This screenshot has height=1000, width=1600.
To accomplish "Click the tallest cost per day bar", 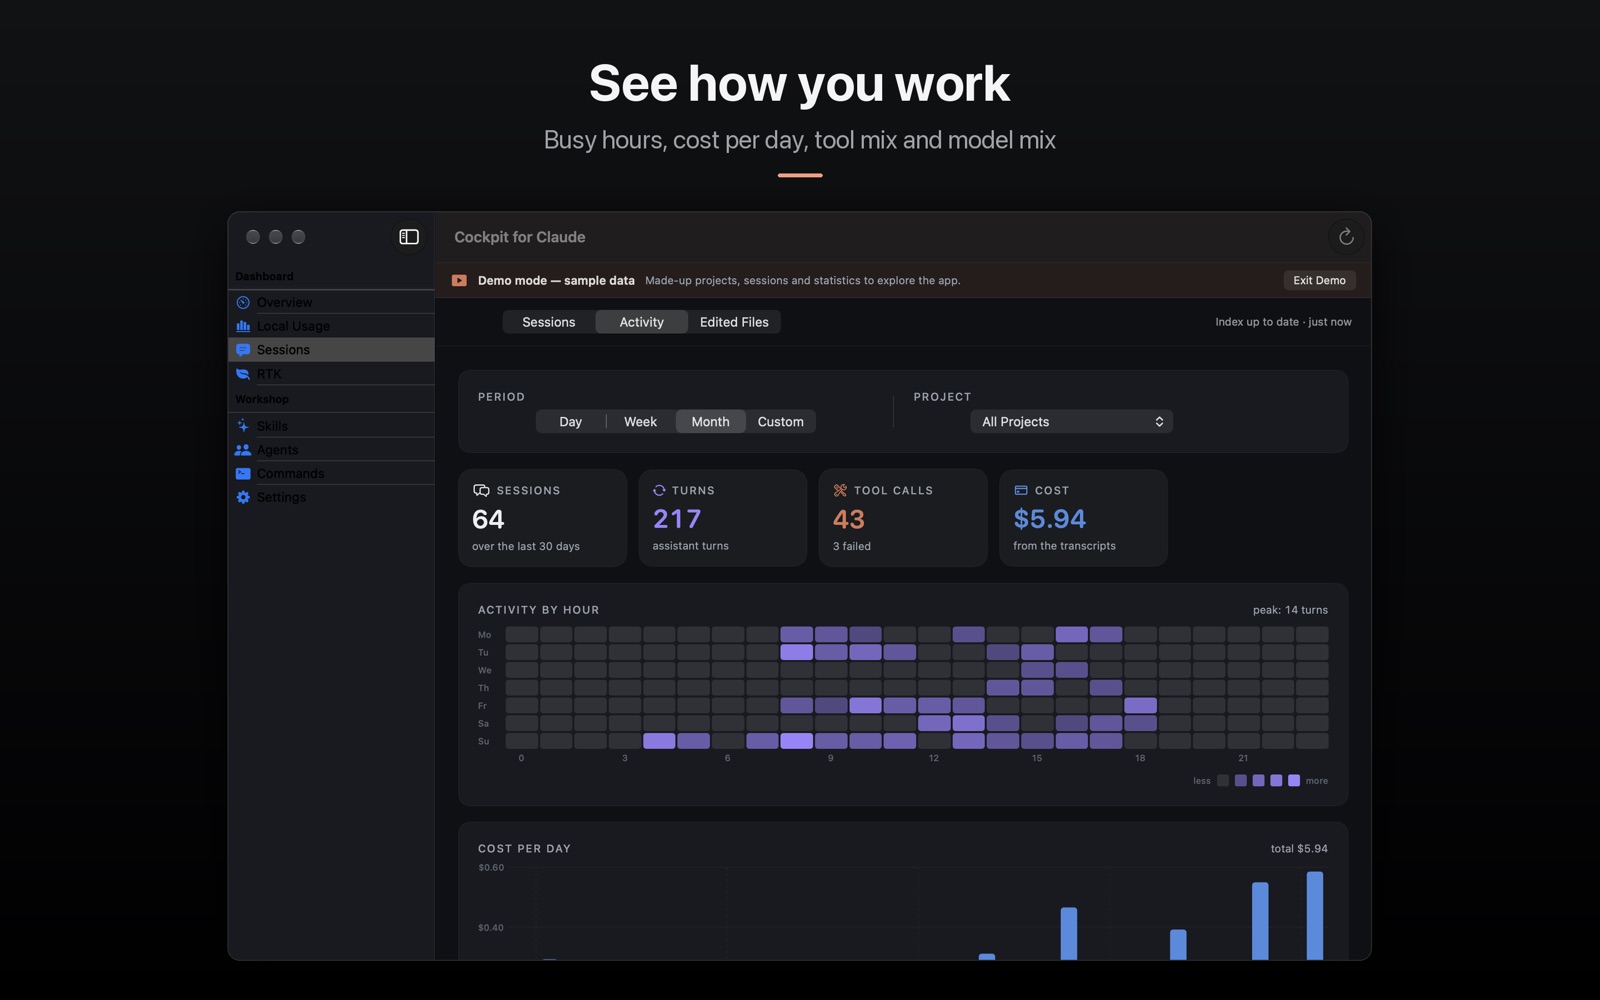I will tap(1315, 916).
